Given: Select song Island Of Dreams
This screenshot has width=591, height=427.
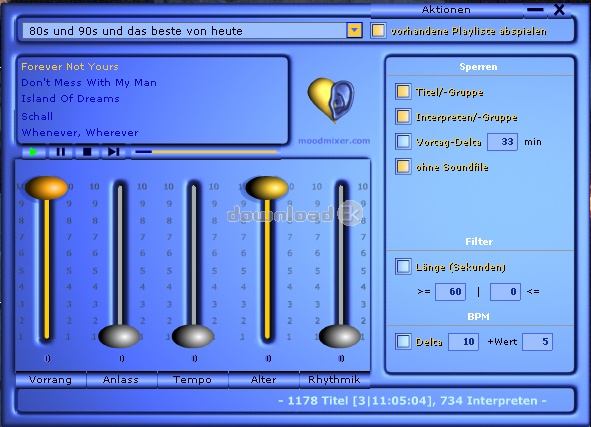Looking at the screenshot, I should (x=70, y=98).
